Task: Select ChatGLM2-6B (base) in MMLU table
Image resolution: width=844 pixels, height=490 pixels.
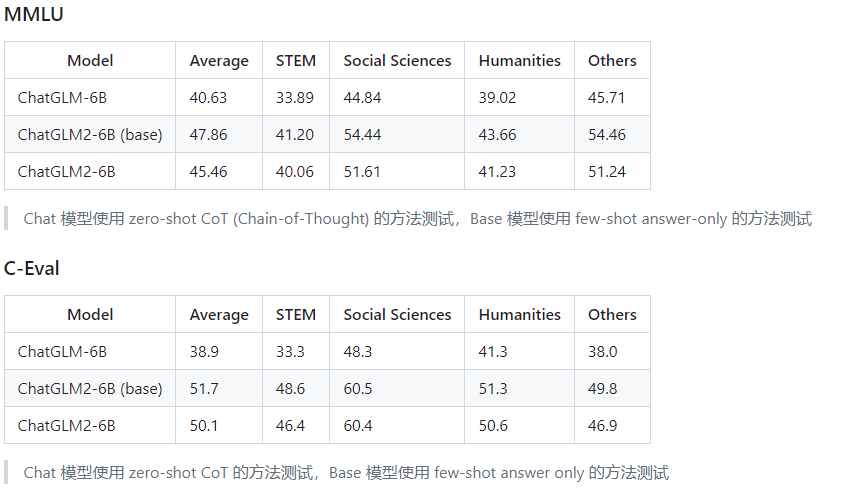Action: [90, 135]
